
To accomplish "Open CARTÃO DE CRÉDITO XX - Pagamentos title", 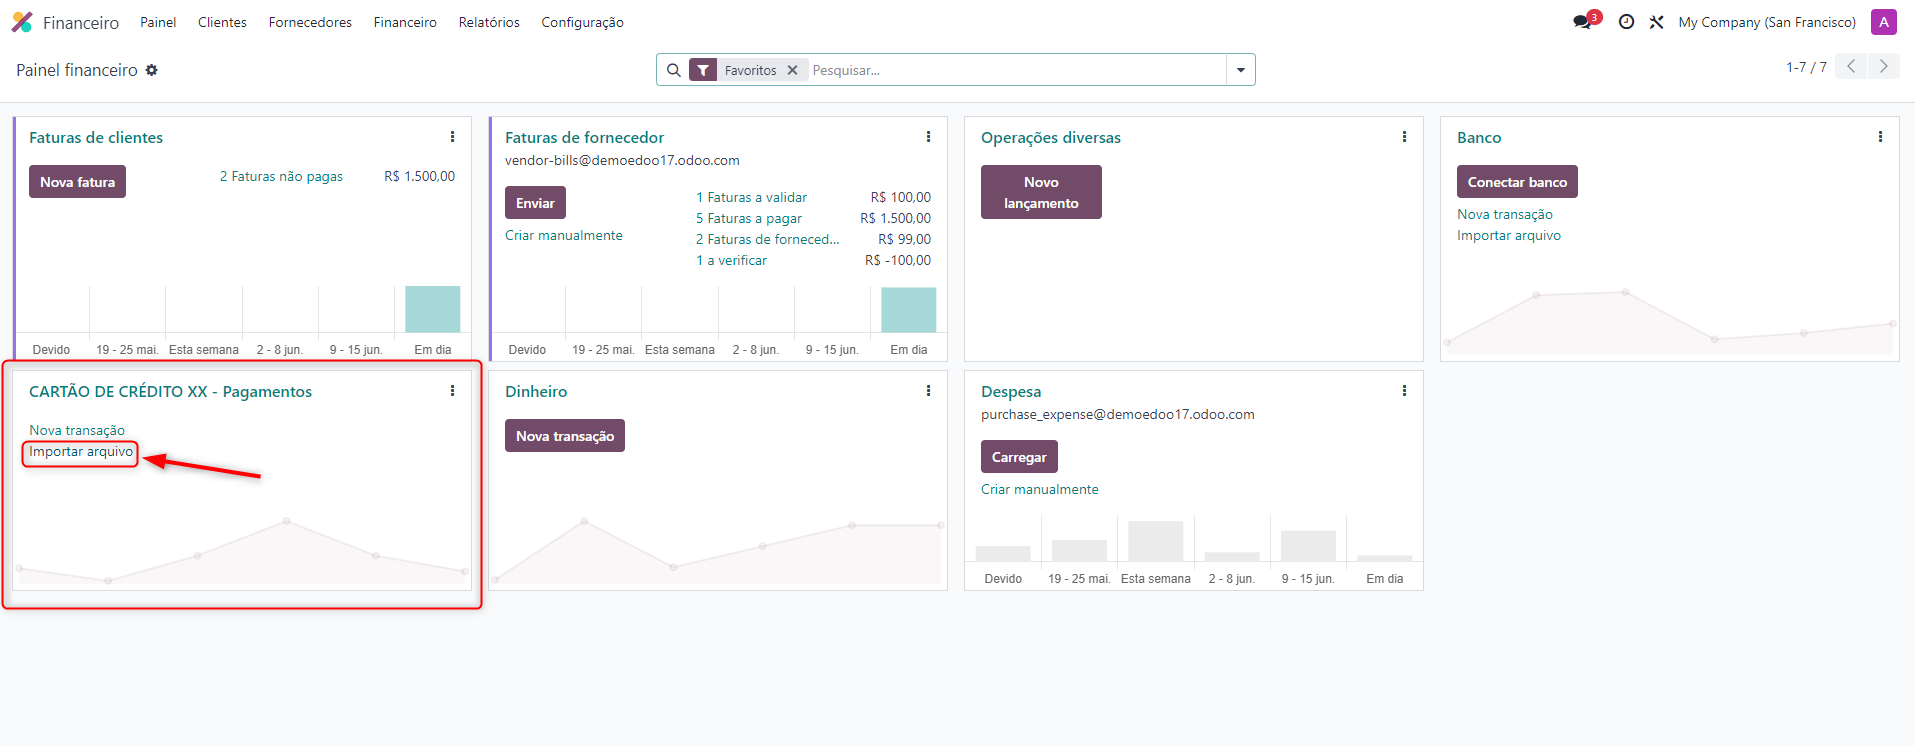I will [x=170, y=392].
